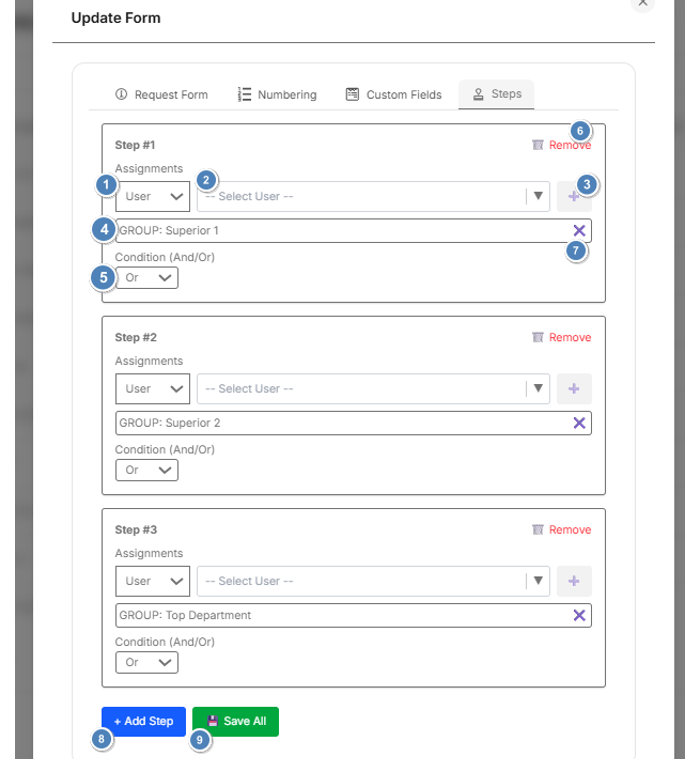Switch to the Request Form tab
689x759 pixels.
162,95
